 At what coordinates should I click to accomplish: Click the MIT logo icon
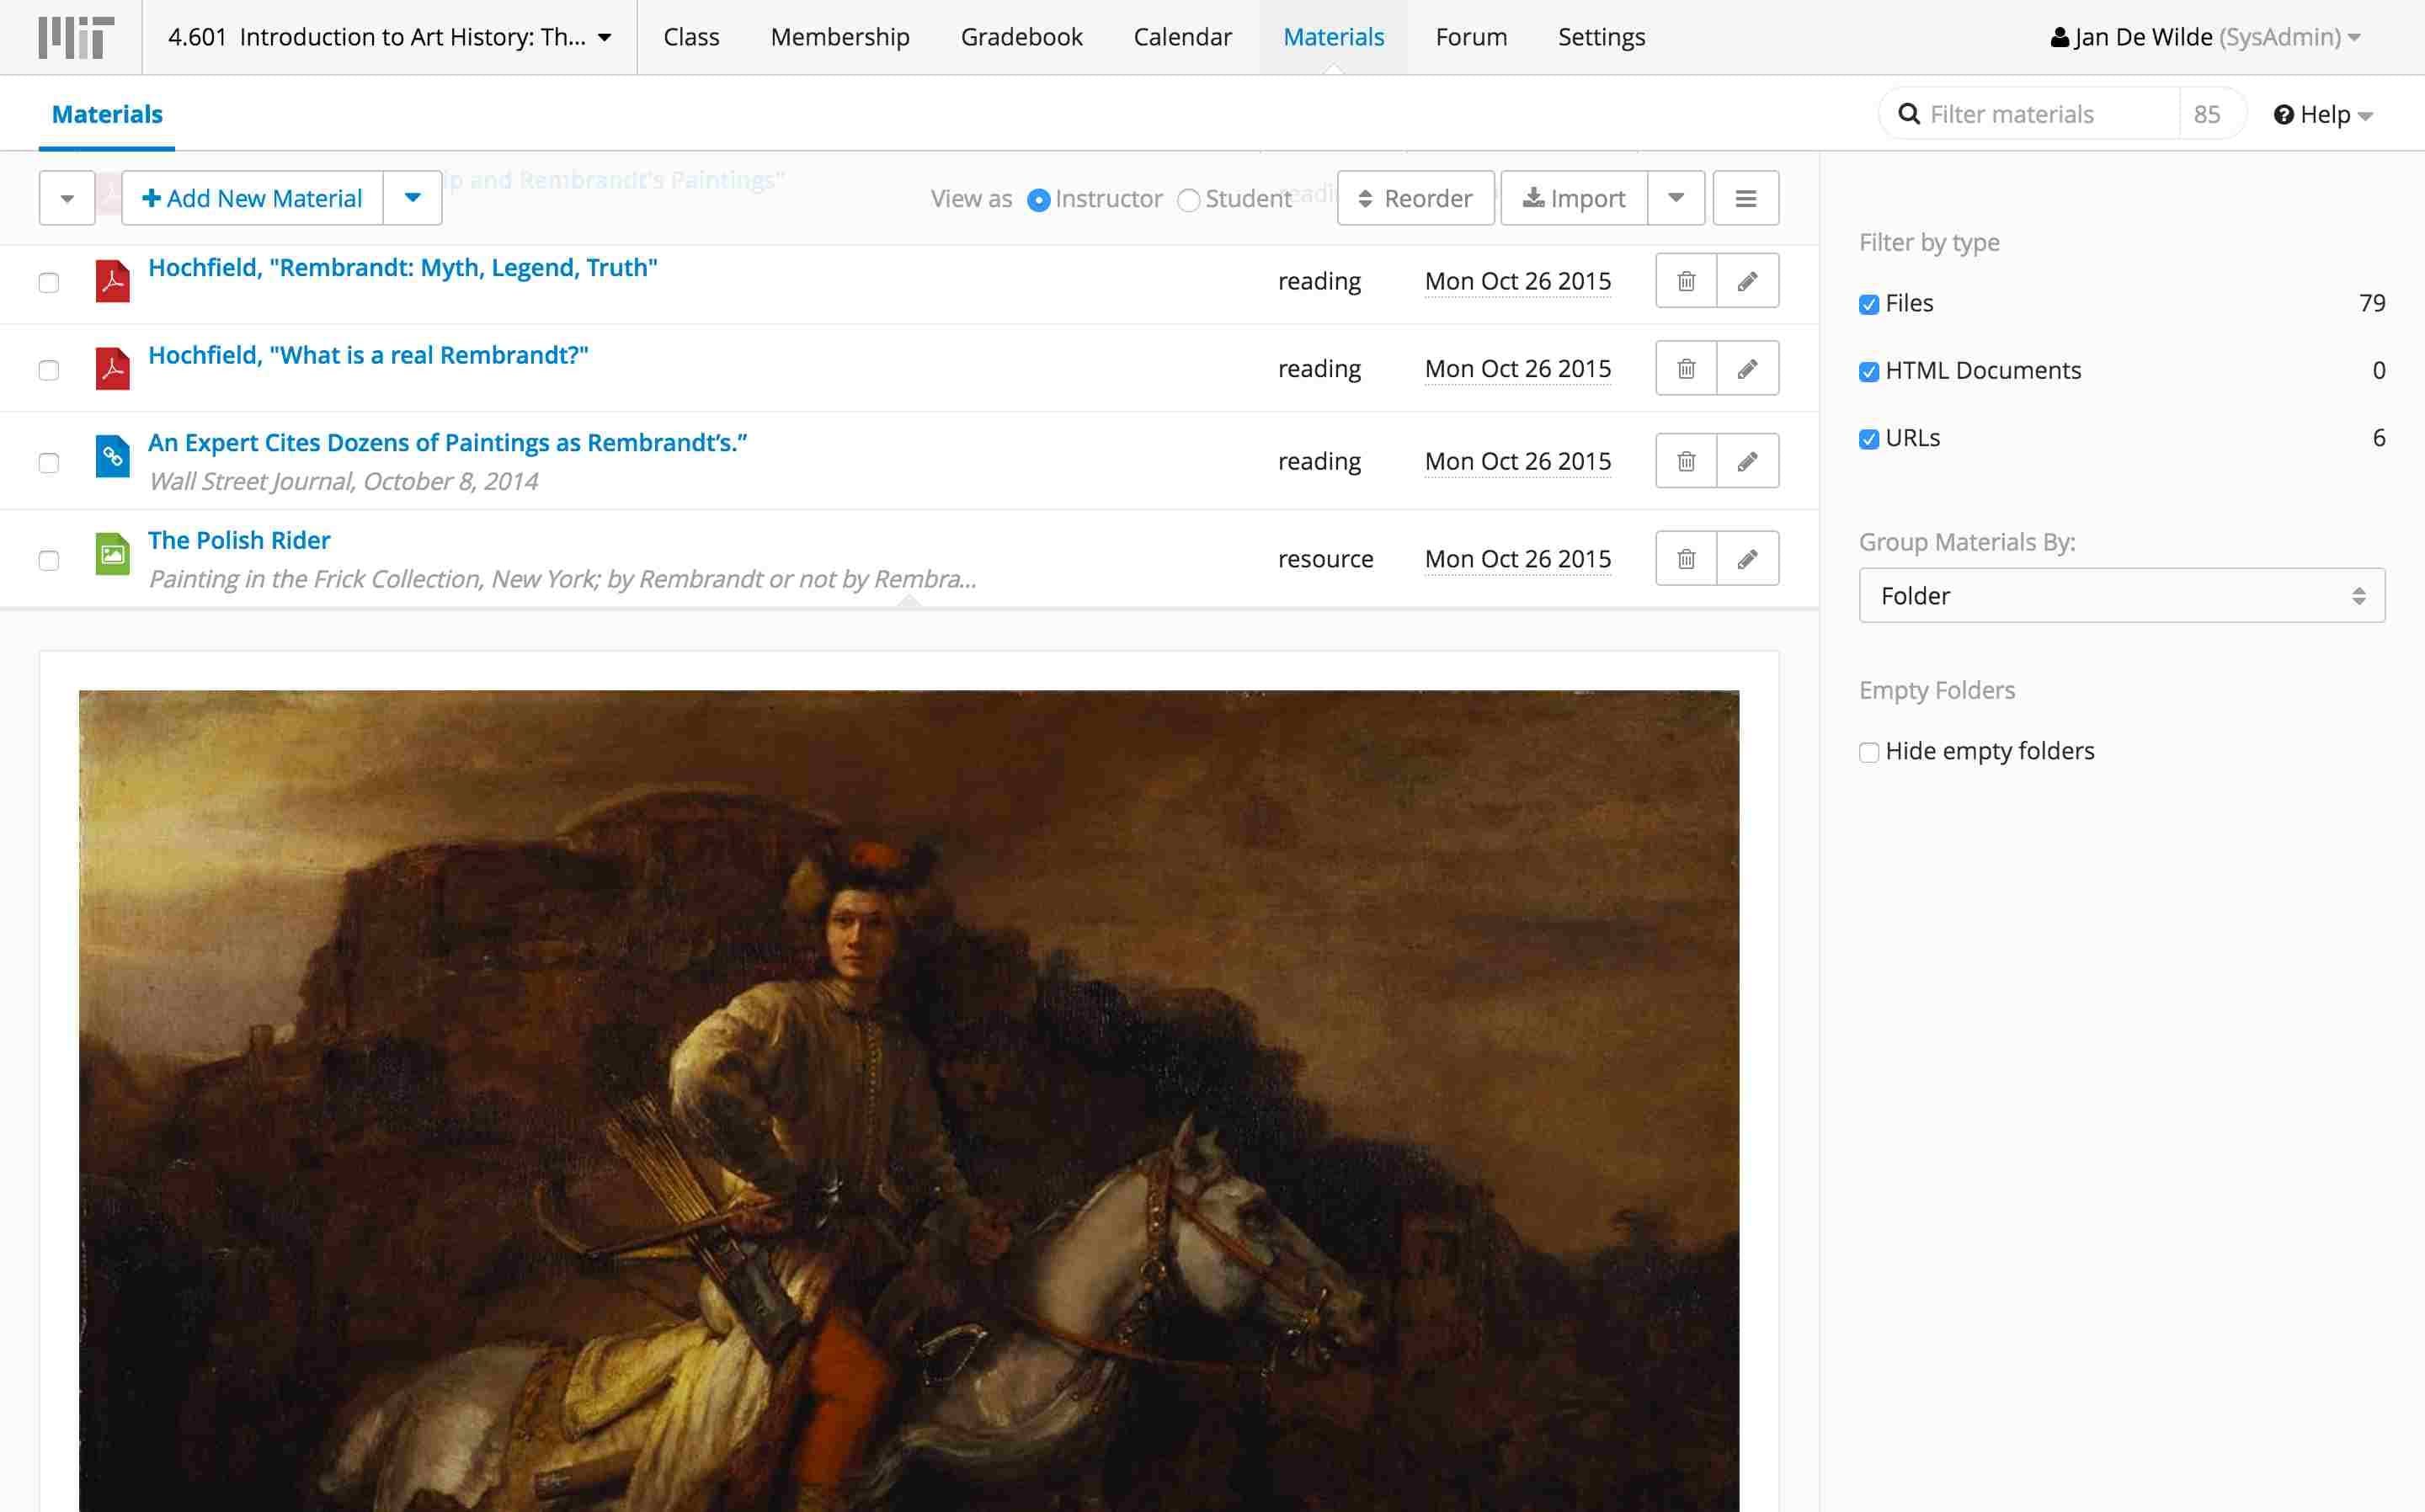click(x=75, y=37)
